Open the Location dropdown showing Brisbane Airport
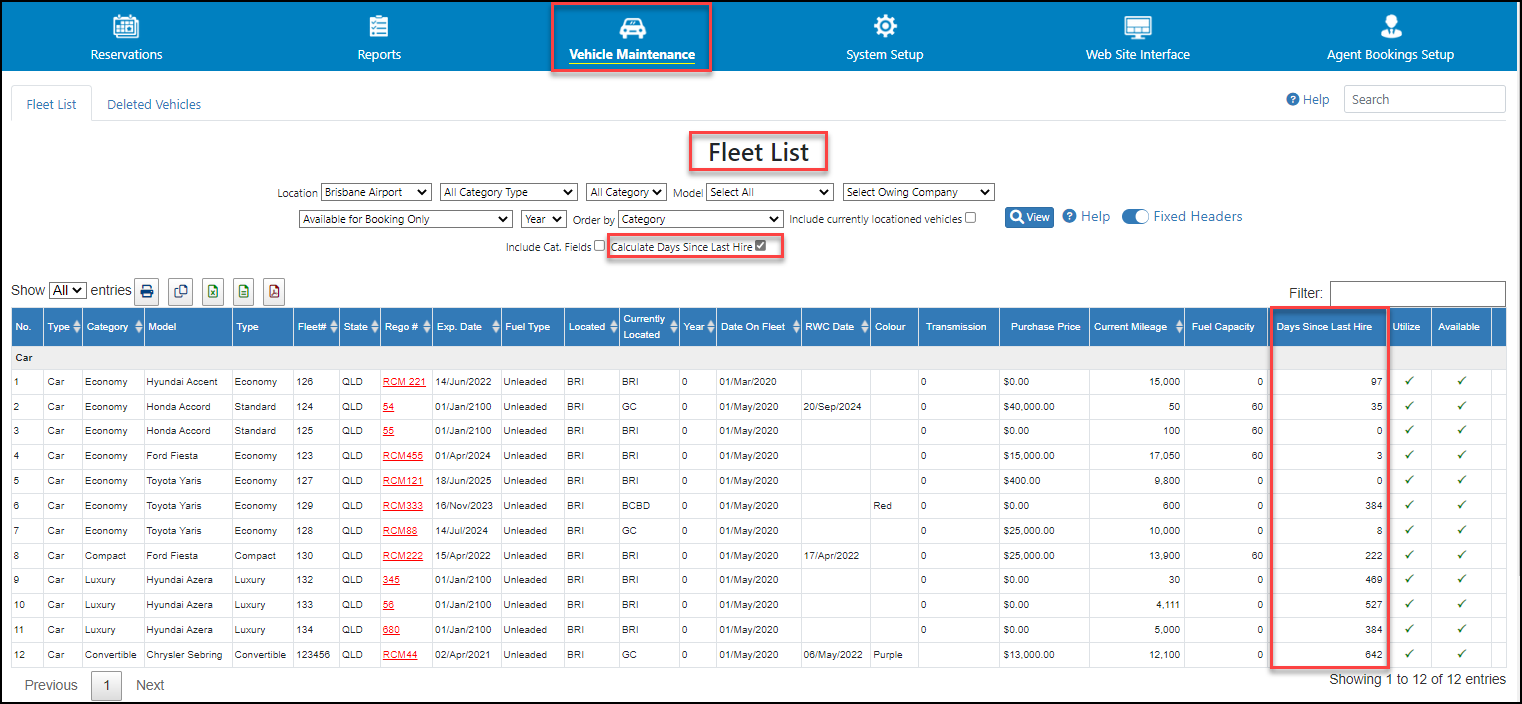The height and width of the screenshot is (704, 1522). (376, 192)
